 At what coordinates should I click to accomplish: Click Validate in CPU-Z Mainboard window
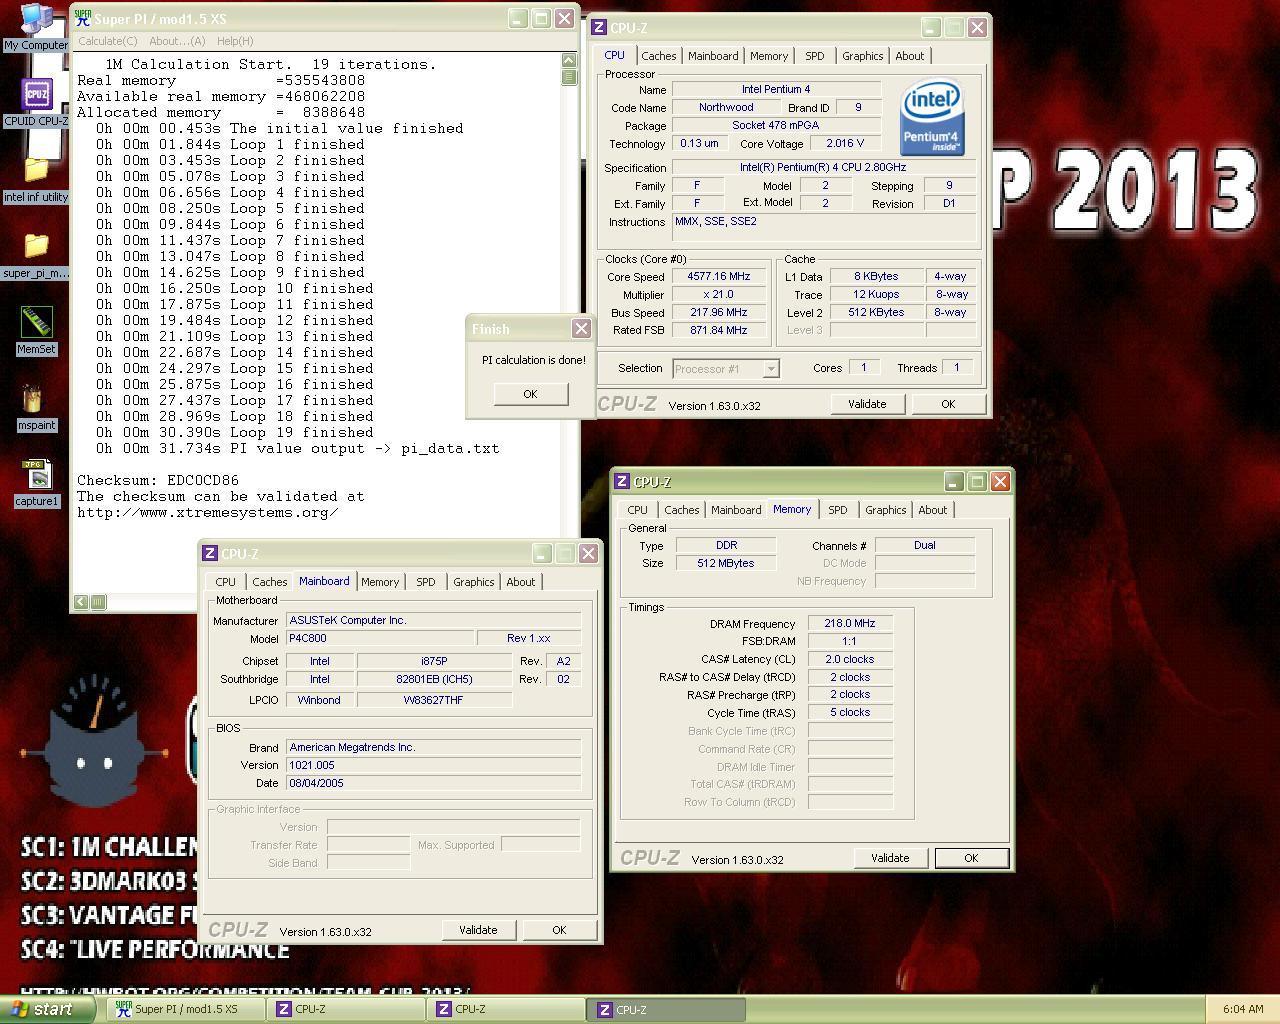click(478, 930)
